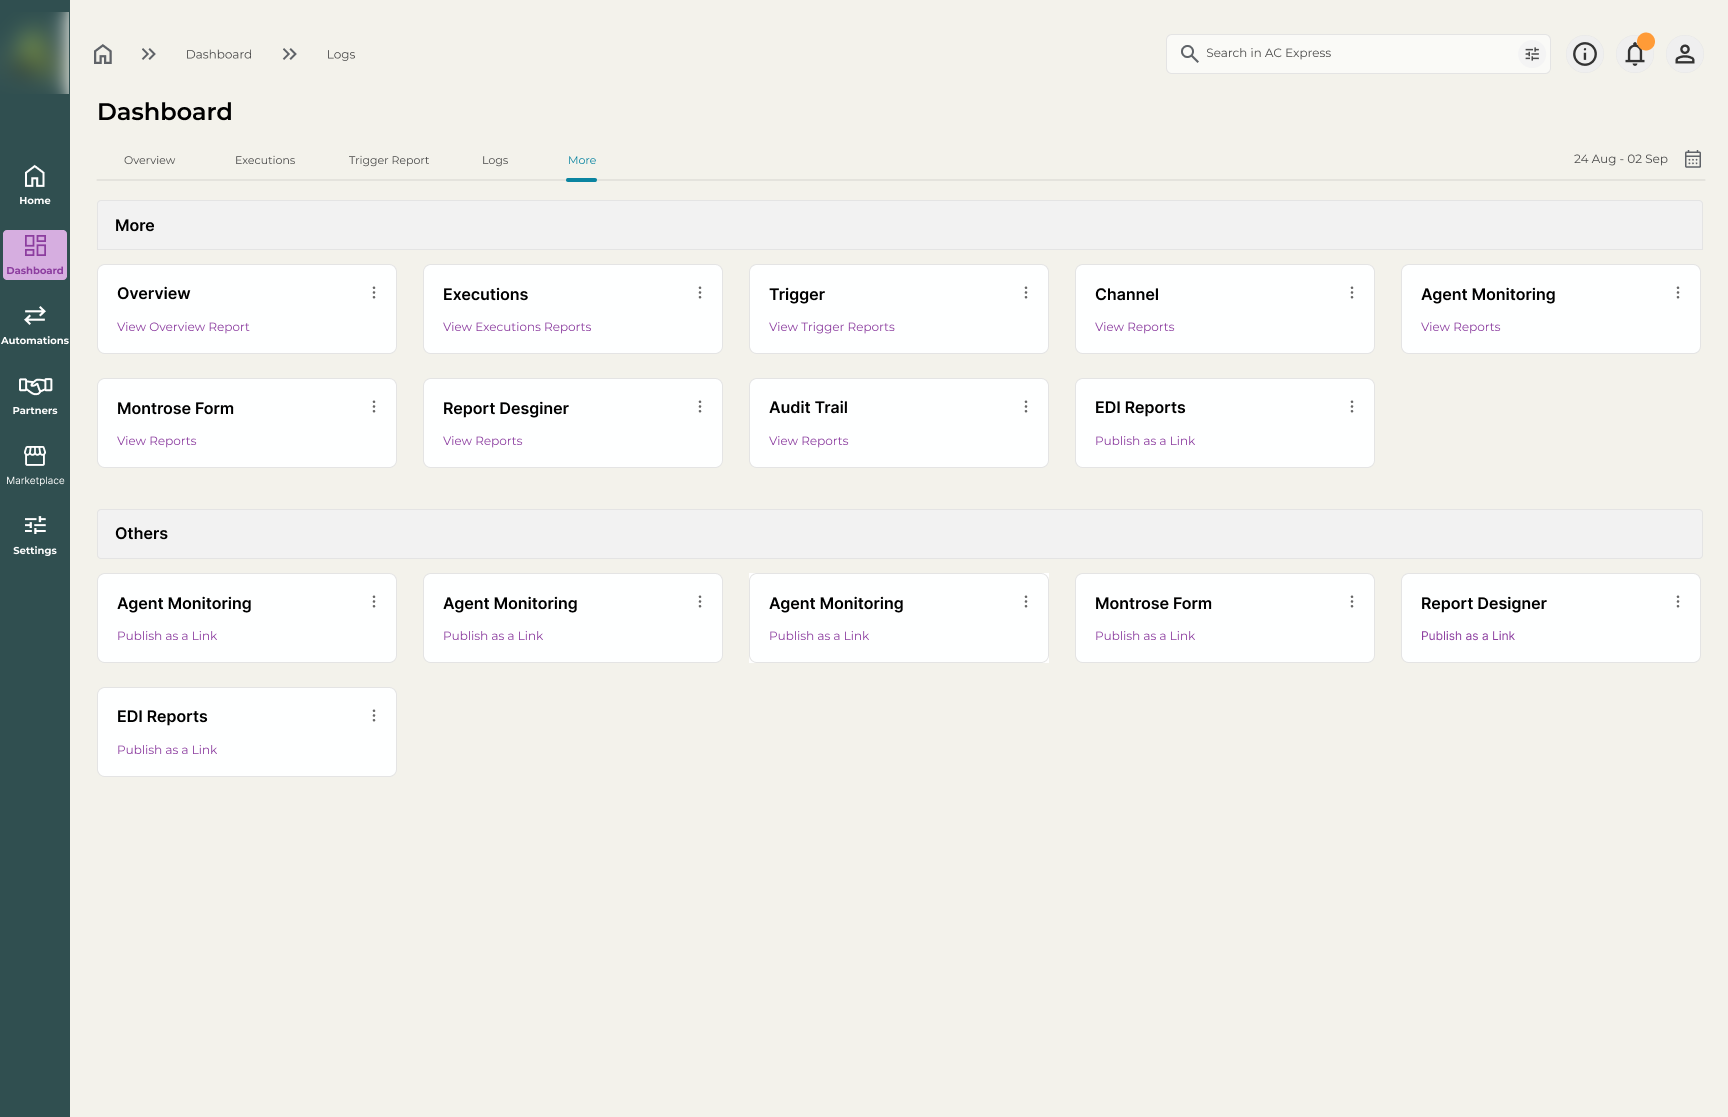Open Settings in the sidebar
The height and width of the screenshot is (1117, 1728).
(x=35, y=535)
